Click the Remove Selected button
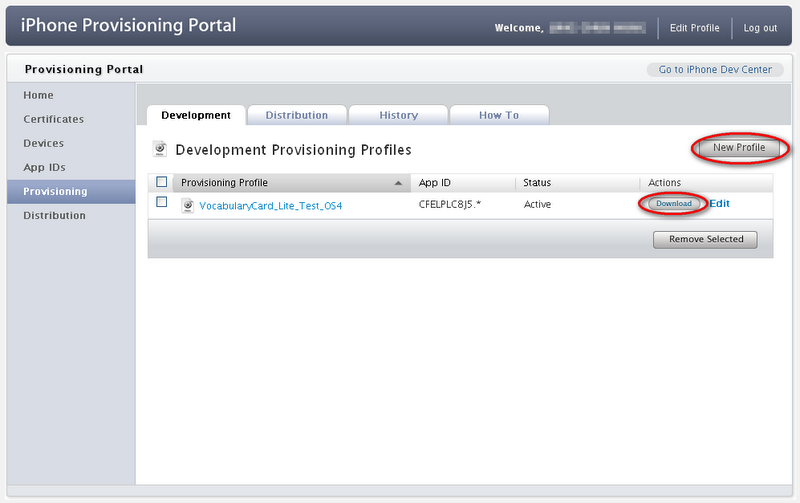Screen dimensions: 800x503 pos(705,239)
